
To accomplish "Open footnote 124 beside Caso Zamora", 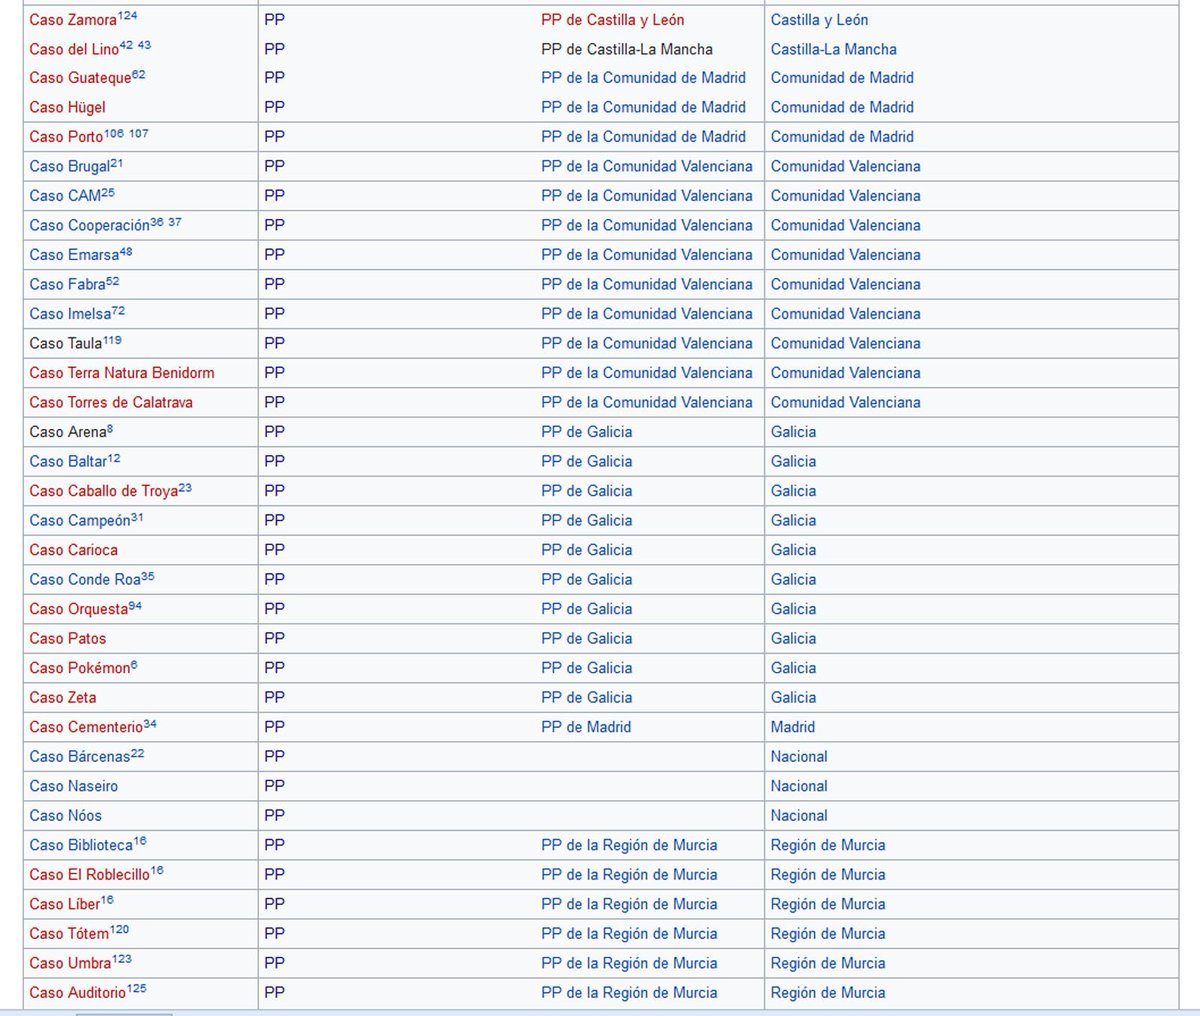I will pos(127,16).
